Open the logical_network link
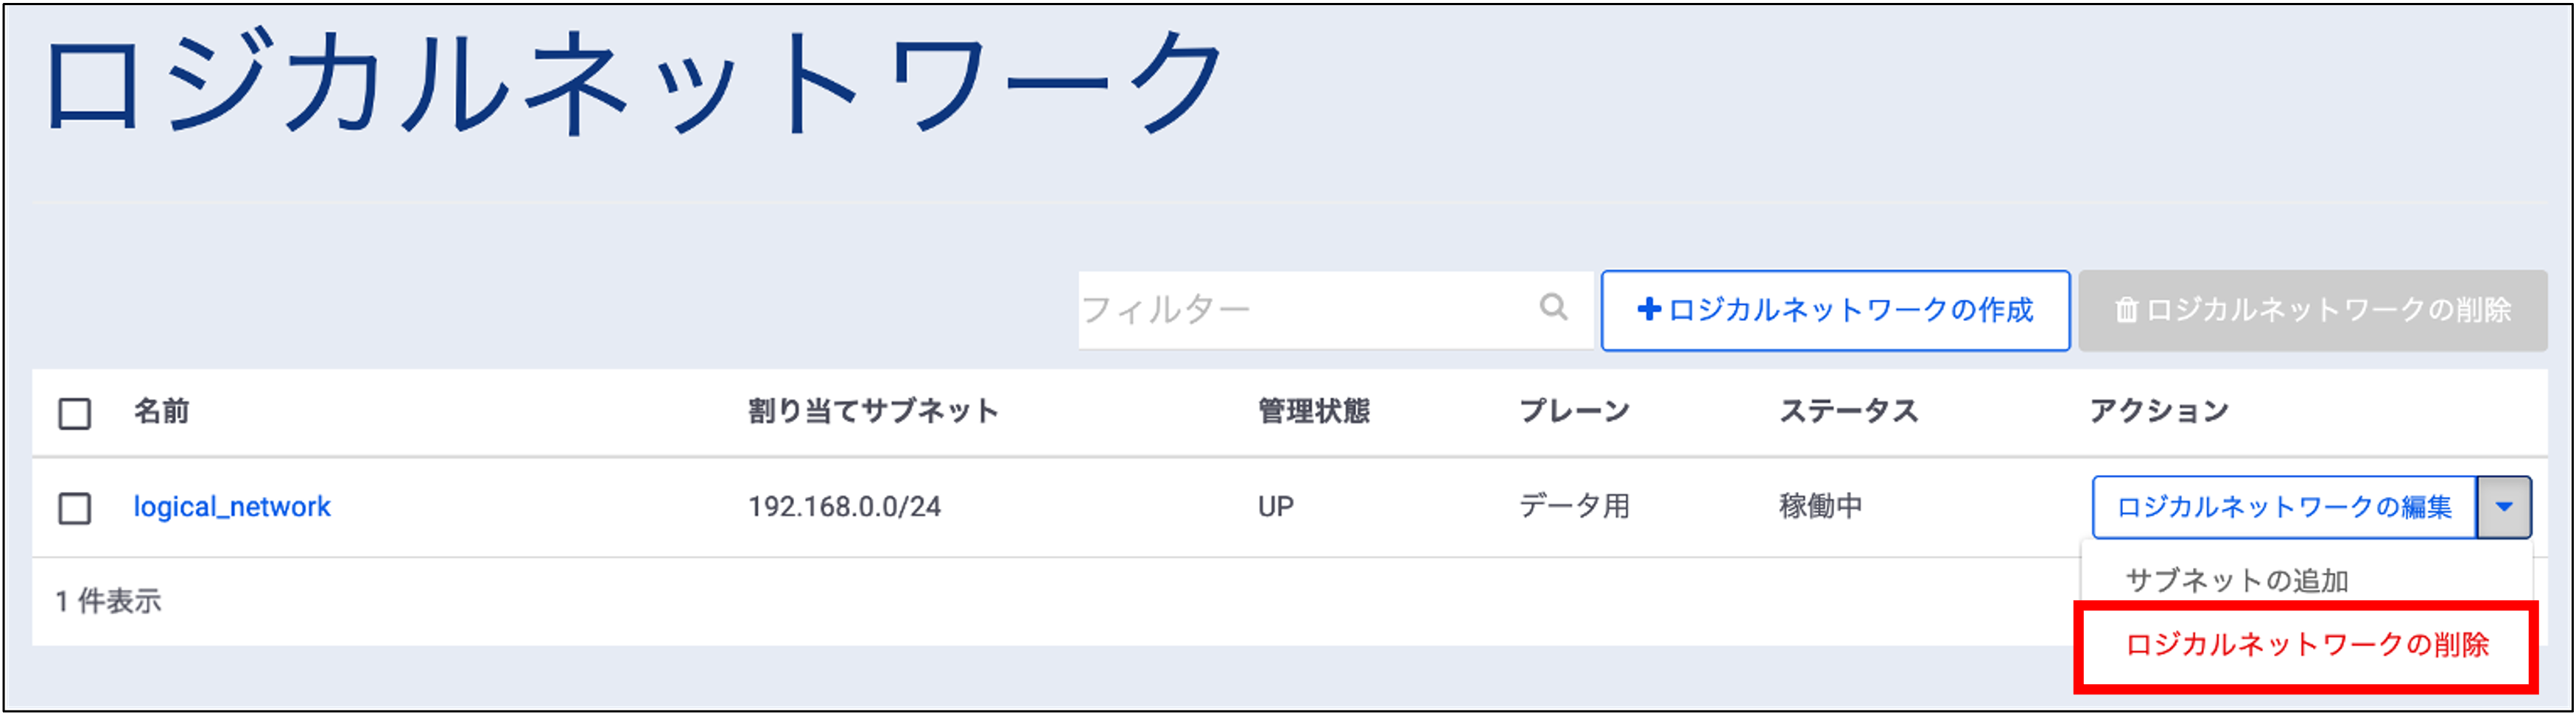Viewport: 2576px width, 715px height. click(x=232, y=507)
